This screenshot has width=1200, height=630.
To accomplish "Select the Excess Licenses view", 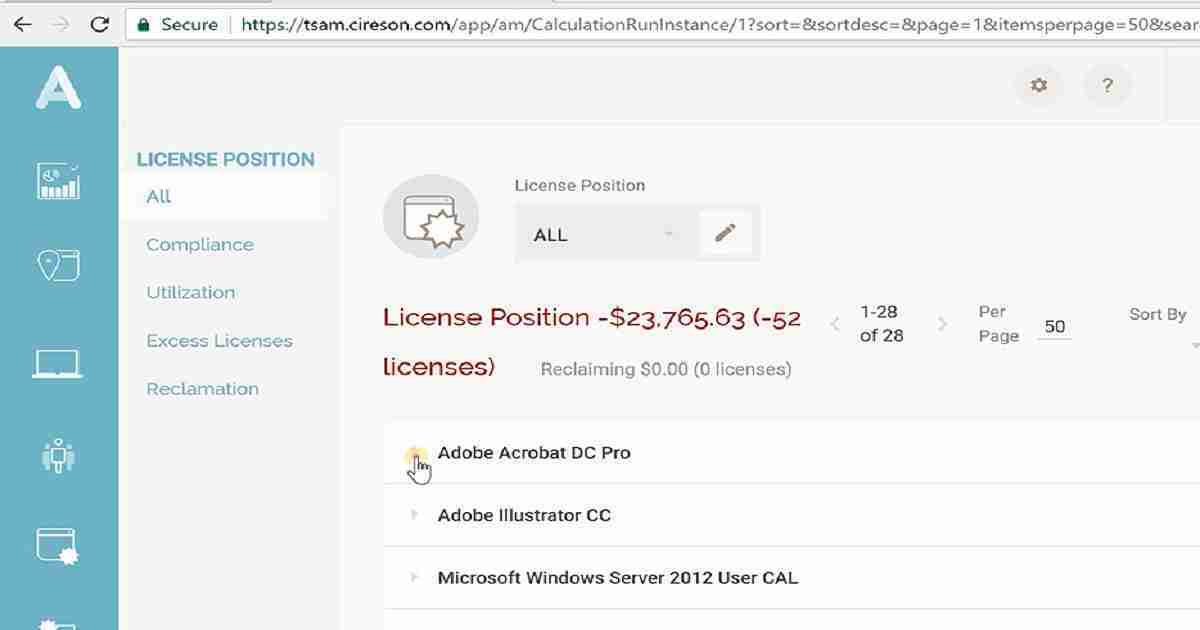I will coord(218,340).
